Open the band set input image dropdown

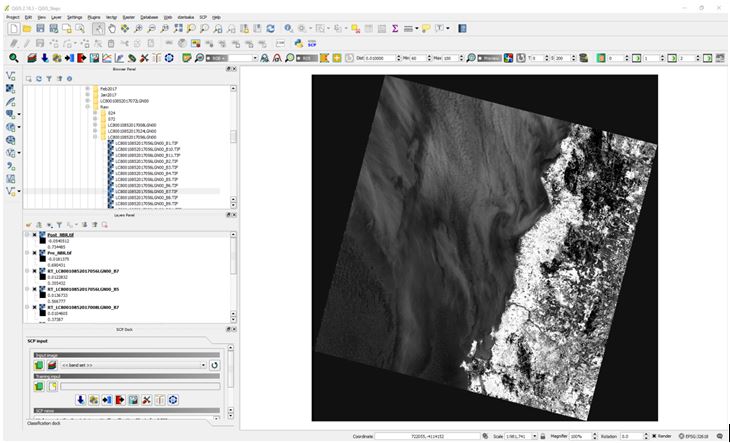(x=133, y=365)
